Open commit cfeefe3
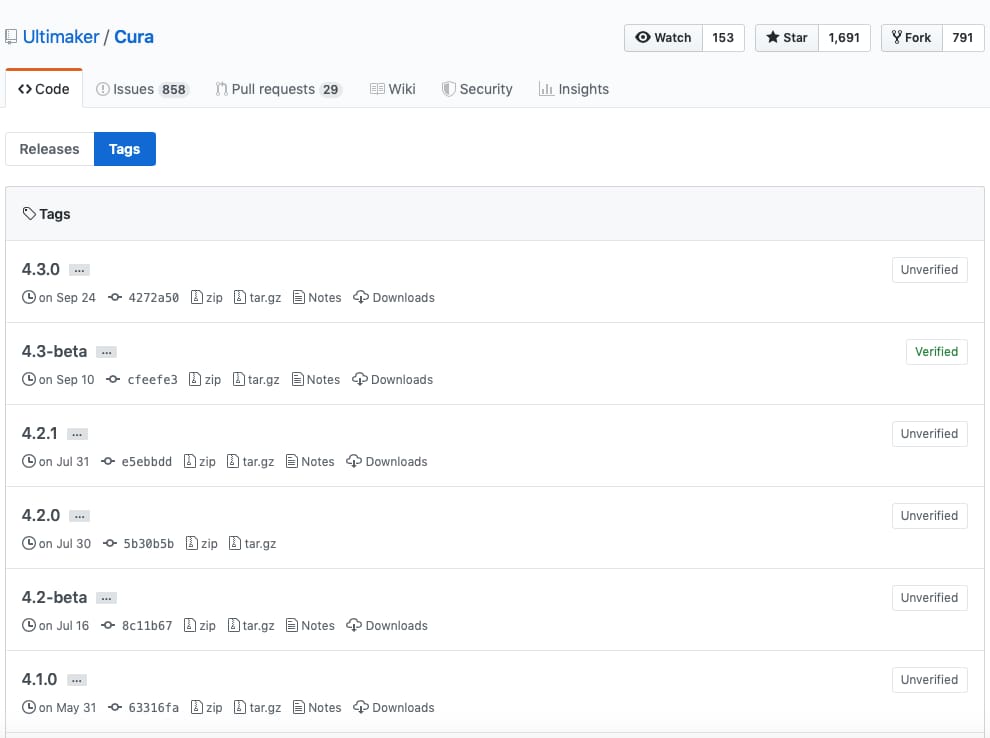Image resolution: width=990 pixels, height=738 pixels. pos(142,379)
